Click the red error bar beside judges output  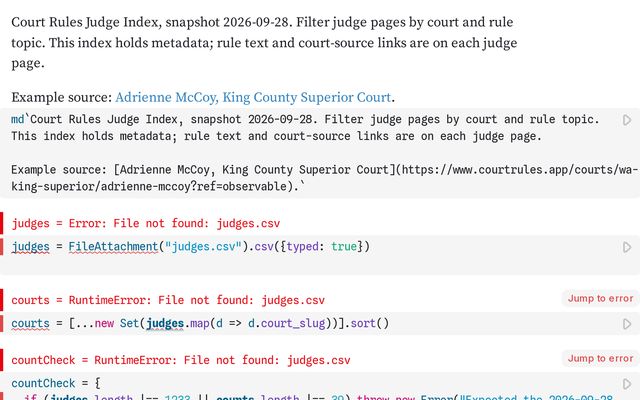2,224
